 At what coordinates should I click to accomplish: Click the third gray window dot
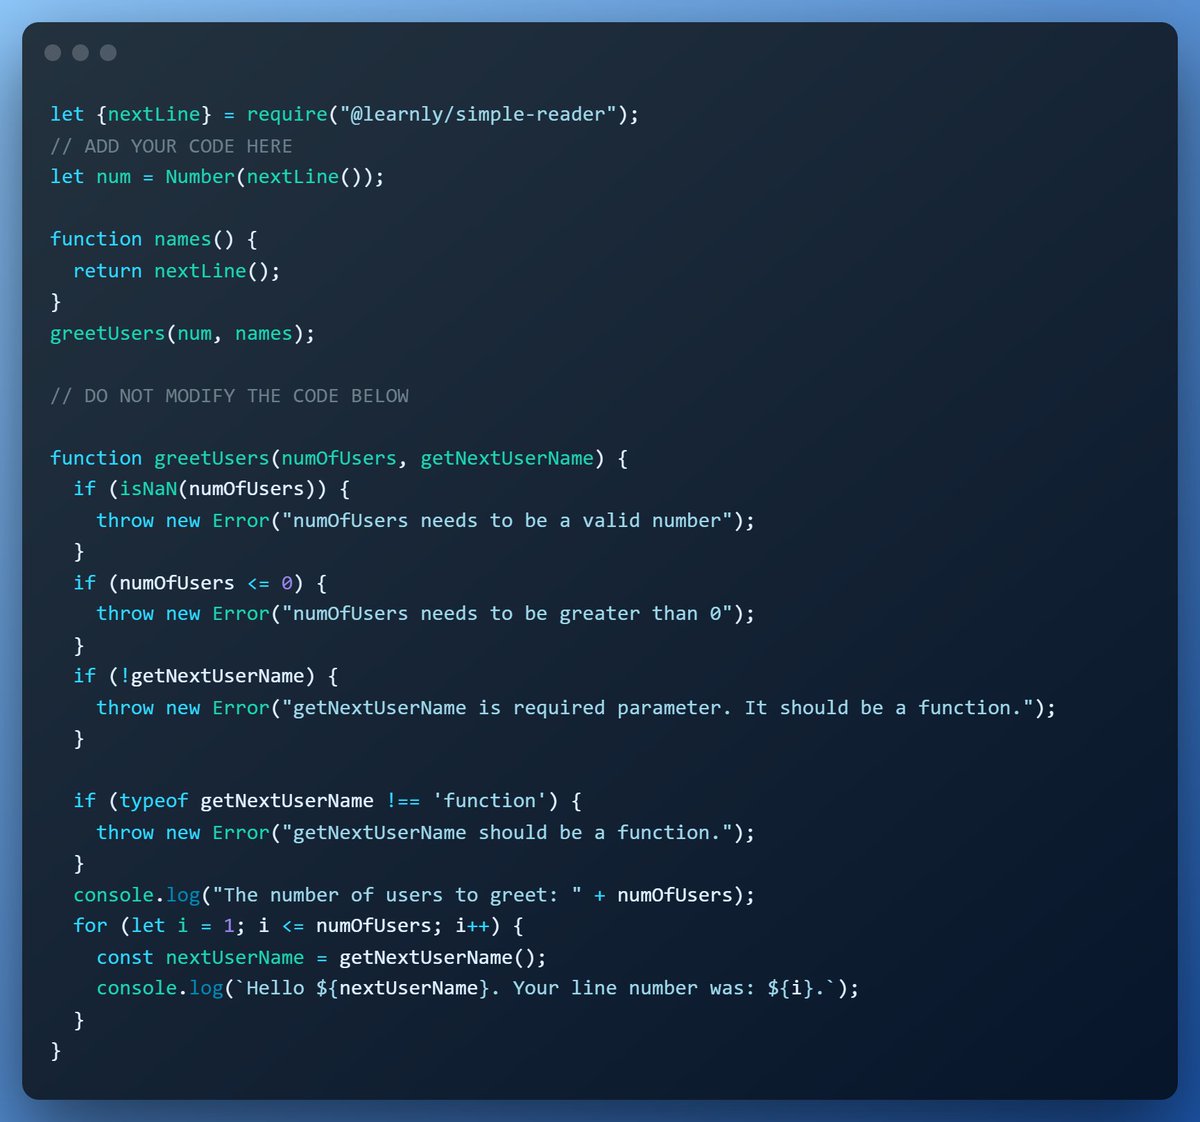click(108, 52)
